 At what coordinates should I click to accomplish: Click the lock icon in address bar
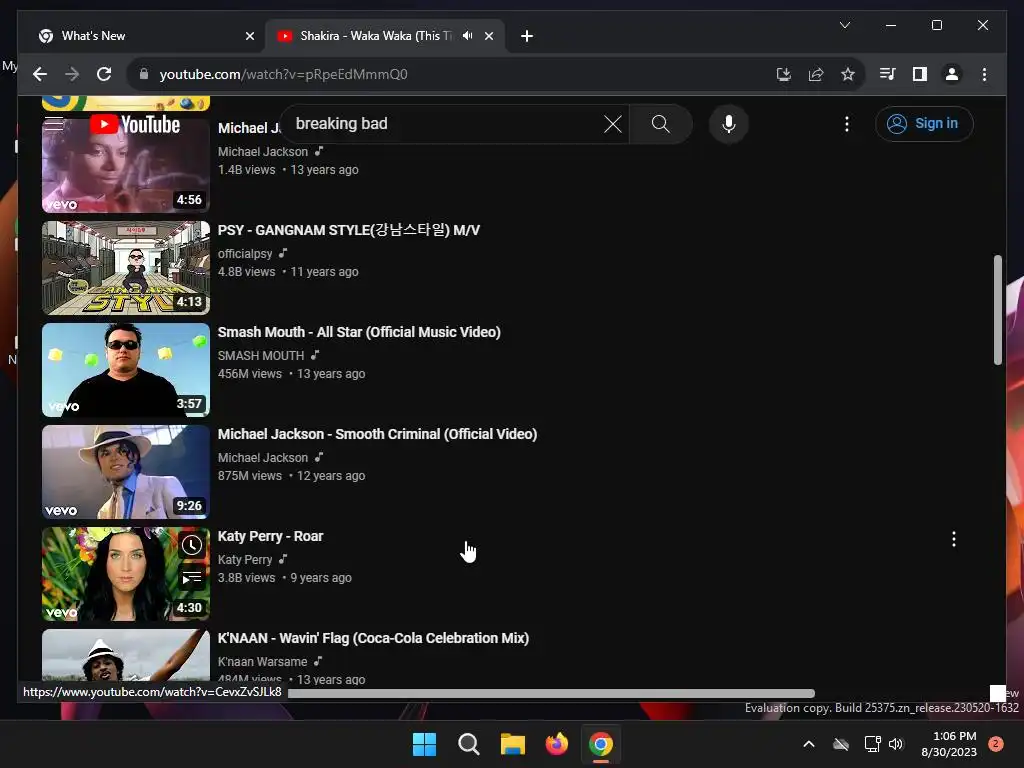point(144,74)
